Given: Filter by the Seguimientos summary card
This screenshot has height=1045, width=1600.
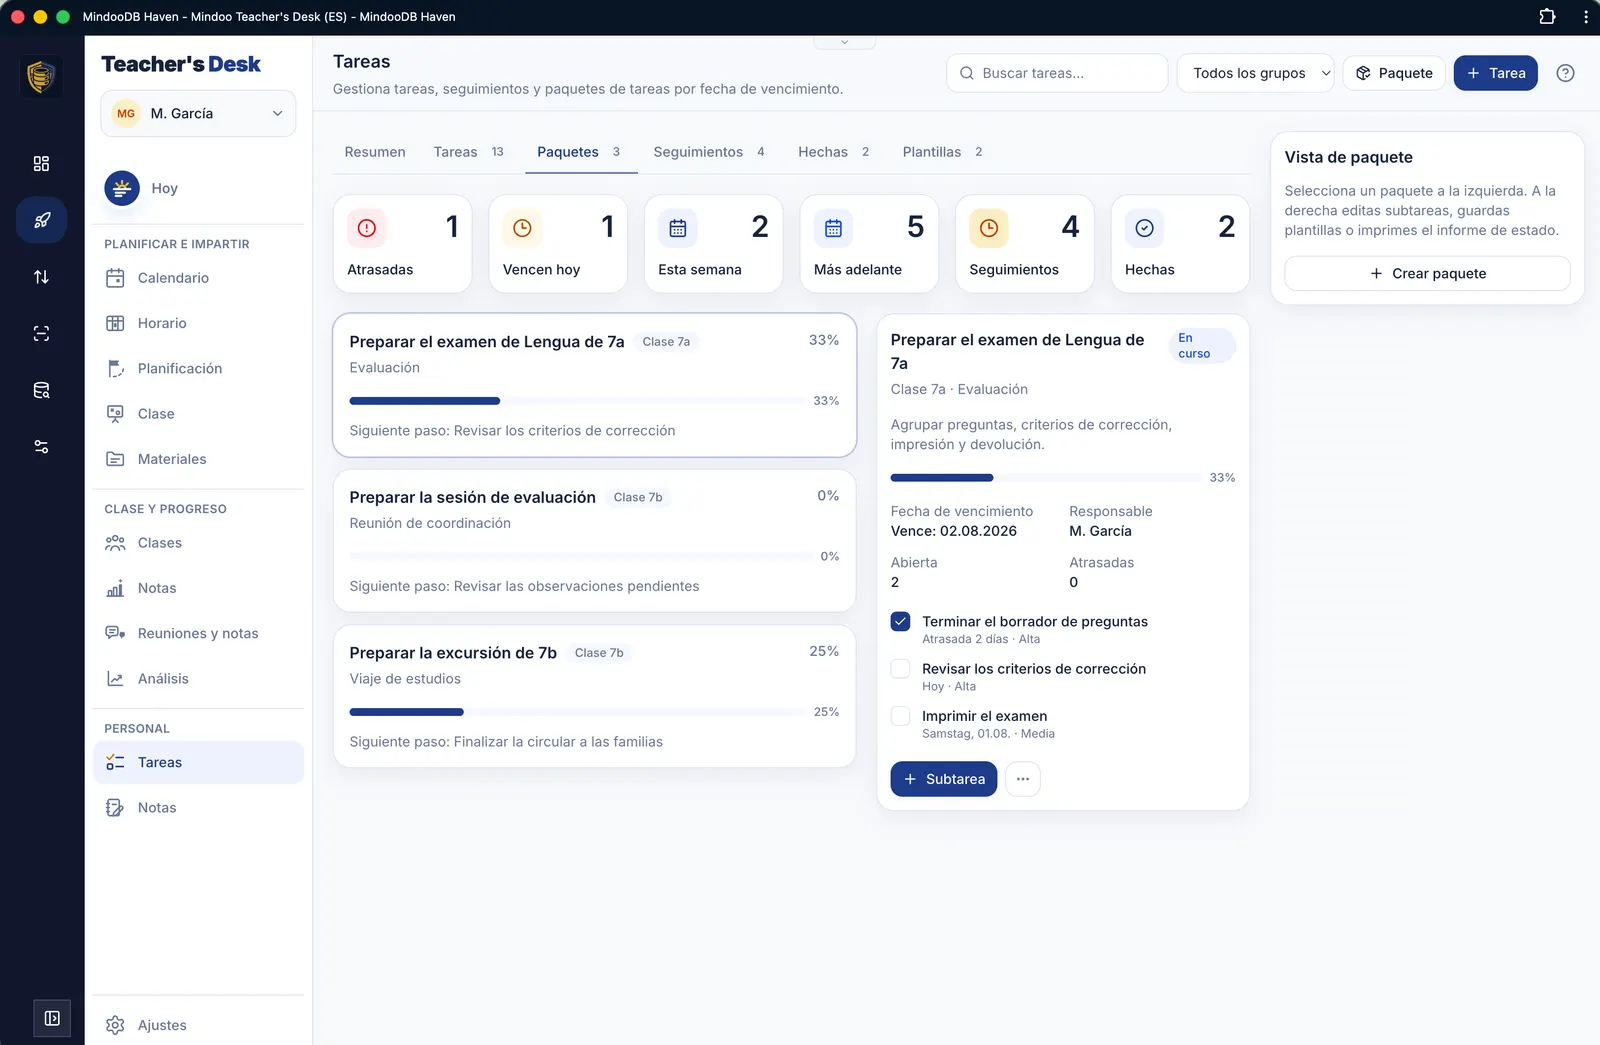Looking at the screenshot, I should 1025,244.
